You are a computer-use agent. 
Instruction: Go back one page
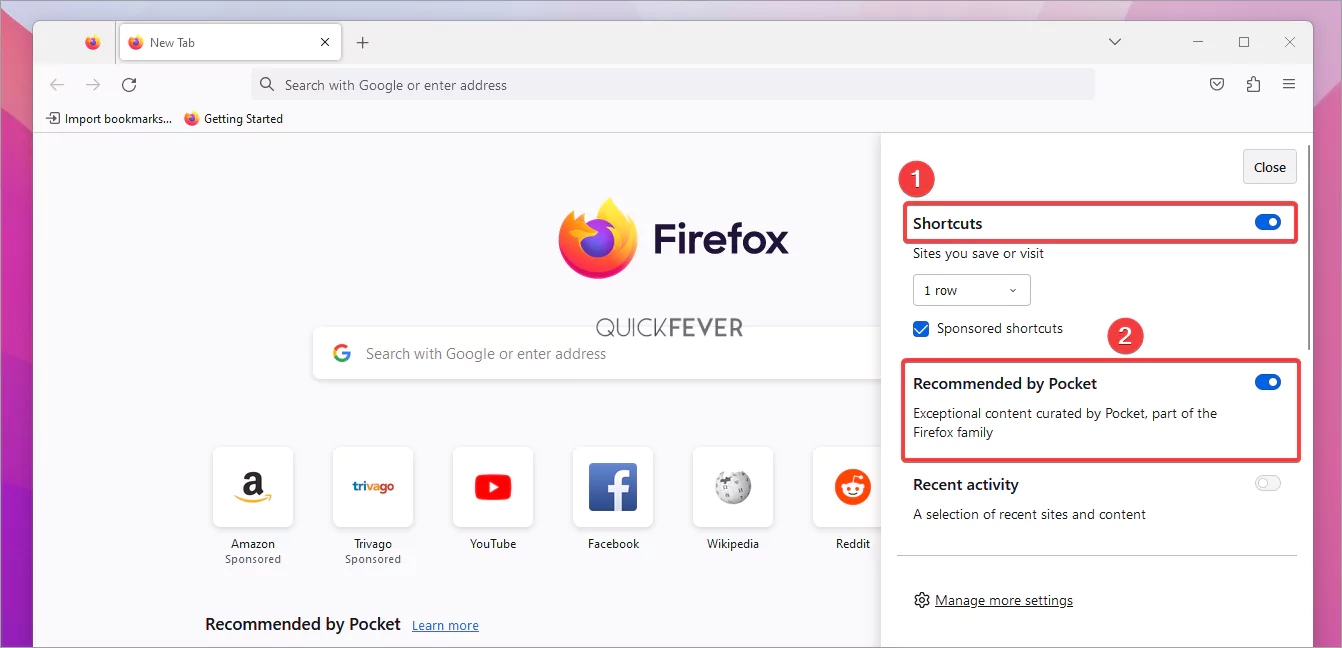[x=57, y=85]
